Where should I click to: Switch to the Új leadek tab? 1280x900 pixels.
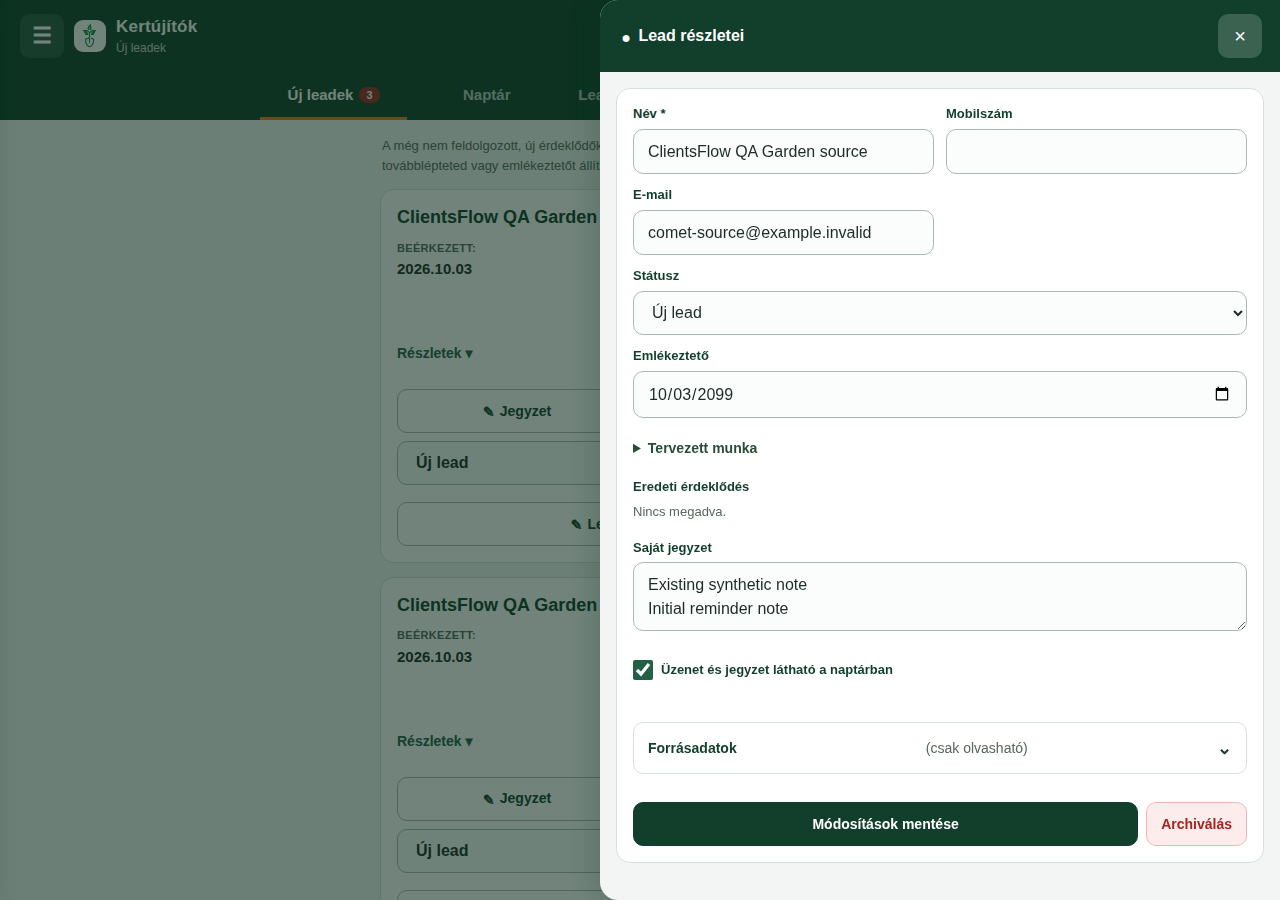(x=333, y=95)
